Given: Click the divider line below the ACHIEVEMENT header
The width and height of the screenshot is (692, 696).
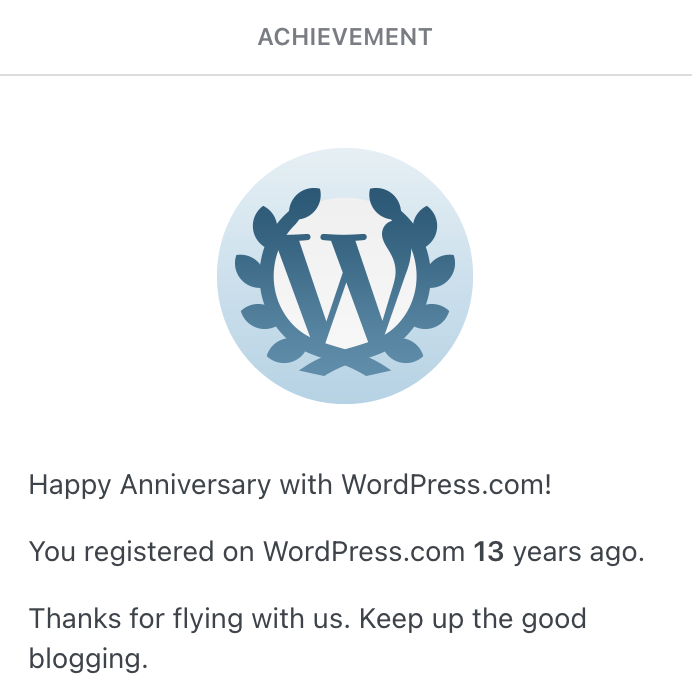Looking at the screenshot, I should (x=345, y=75).
